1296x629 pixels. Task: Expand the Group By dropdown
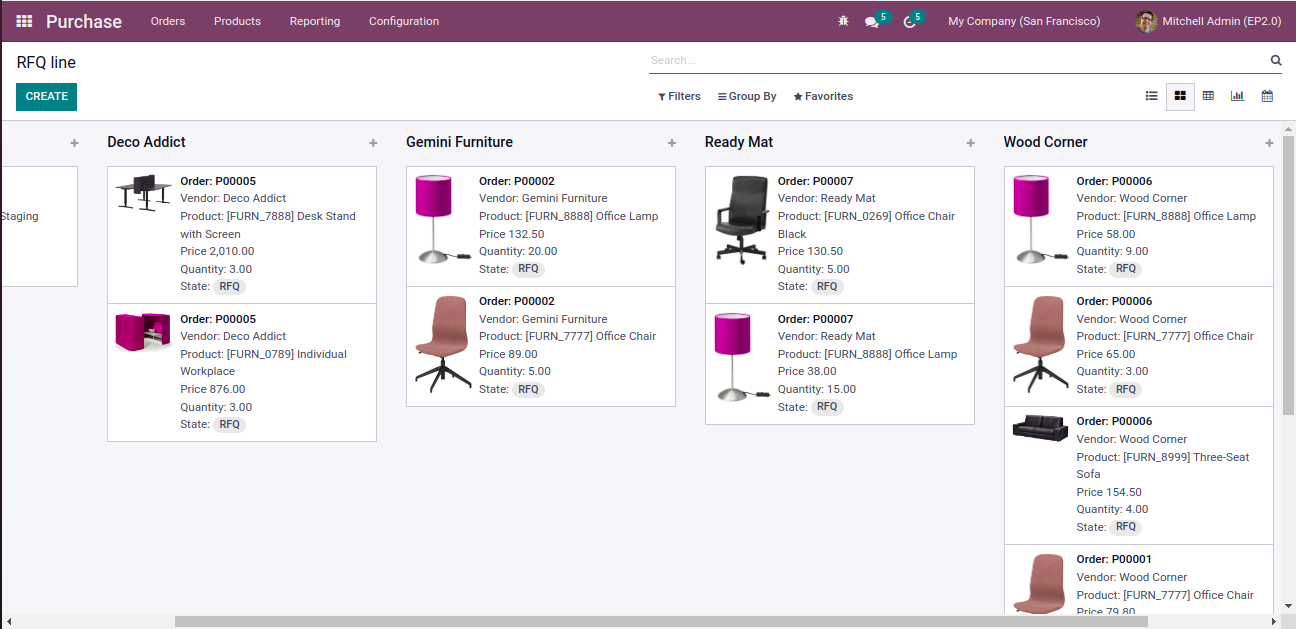click(747, 96)
